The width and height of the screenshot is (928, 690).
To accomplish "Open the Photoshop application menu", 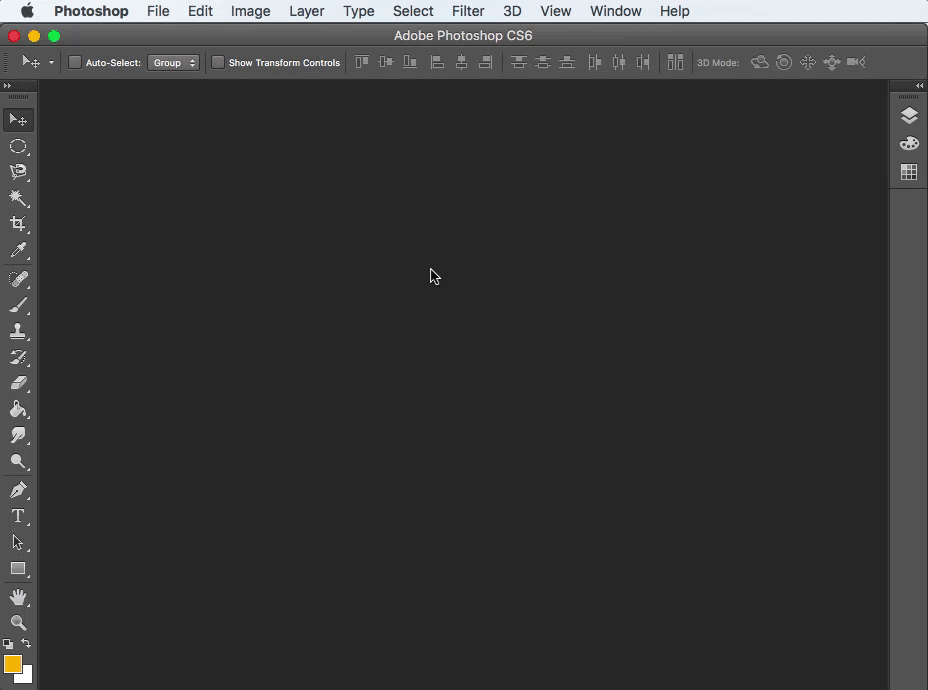I will pos(91,11).
